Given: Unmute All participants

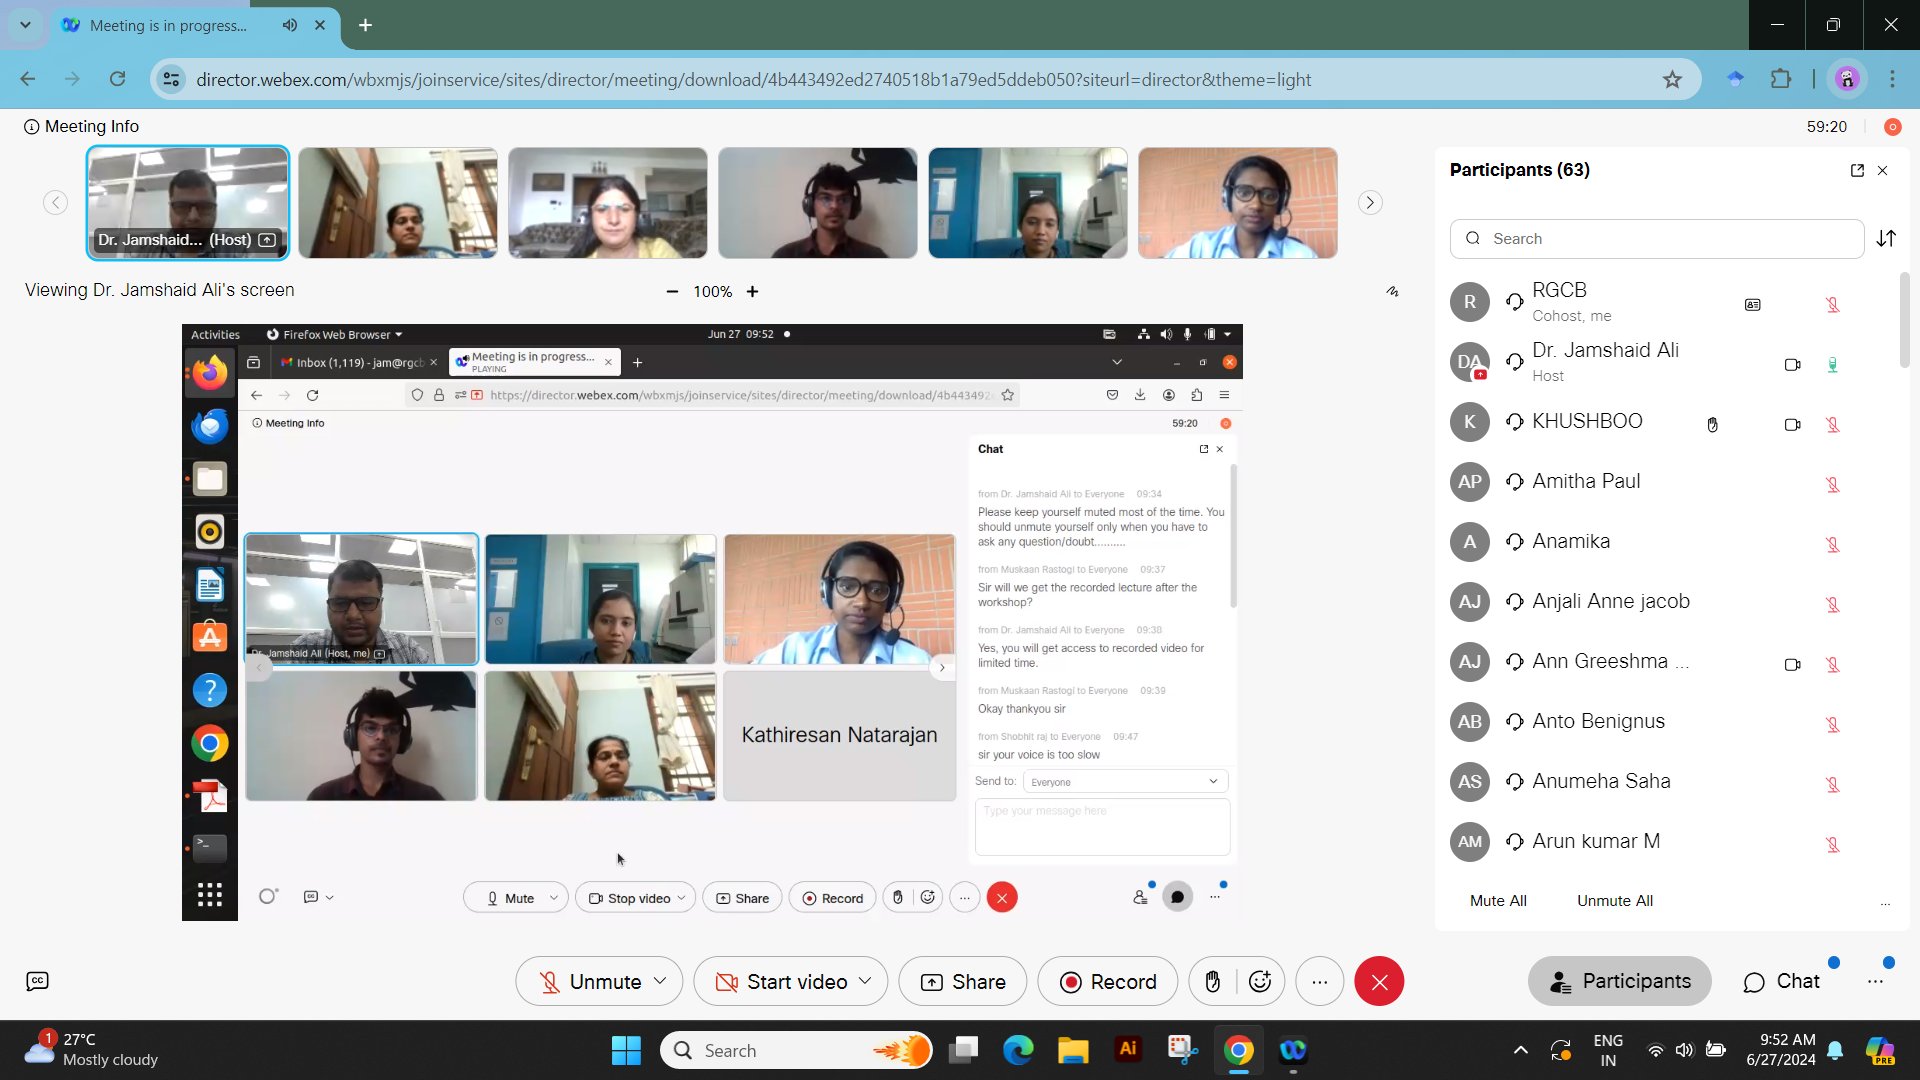Looking at the screenshot, I should pos(1615,900).
